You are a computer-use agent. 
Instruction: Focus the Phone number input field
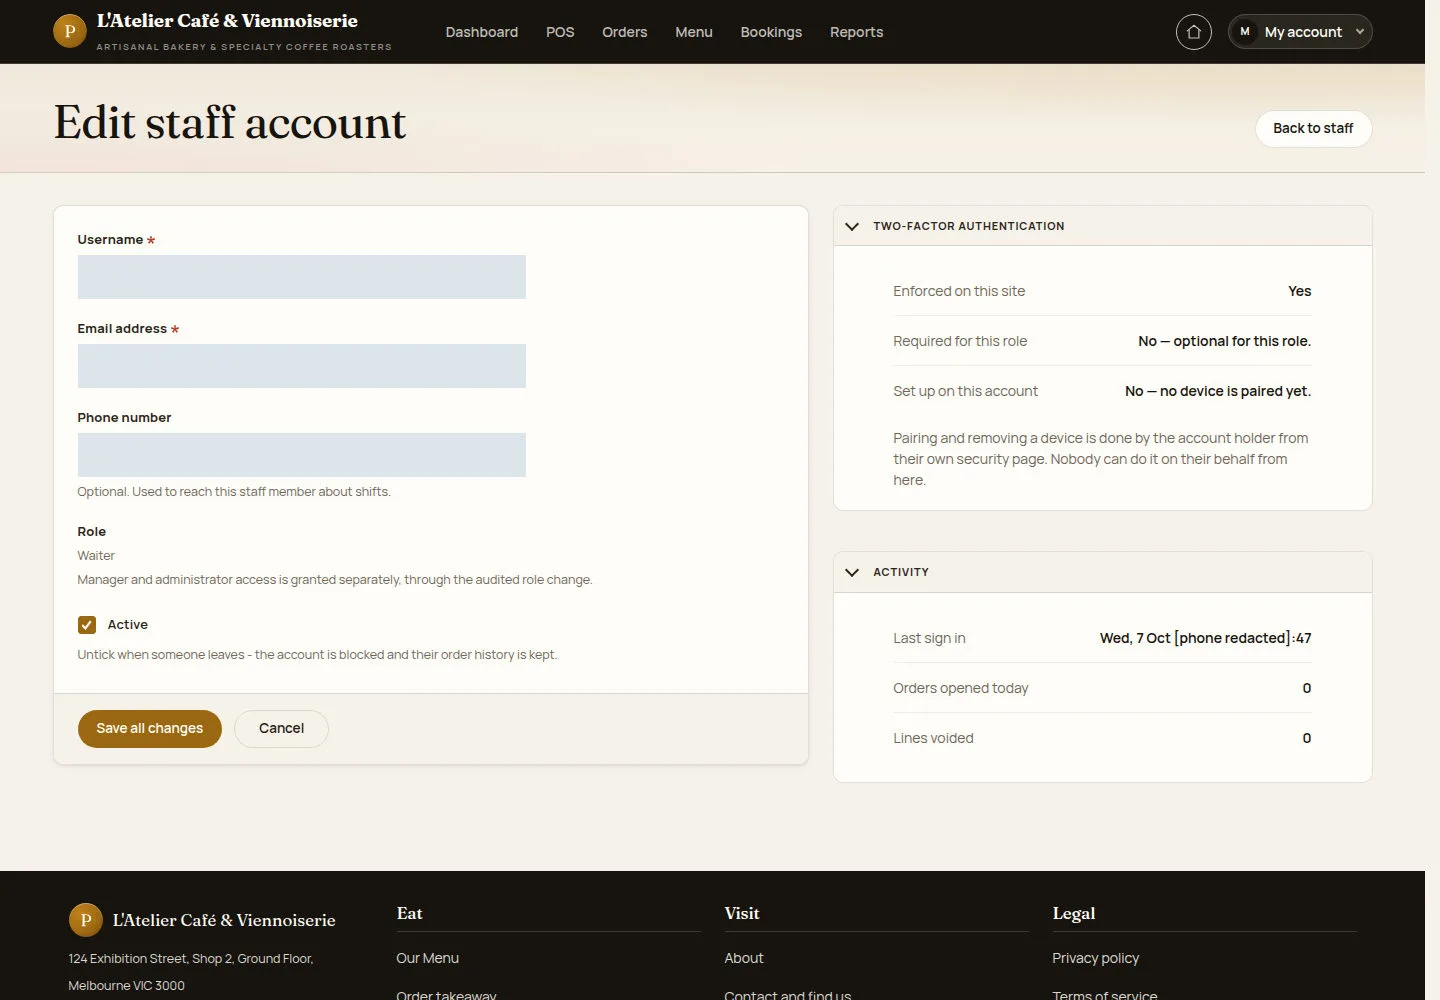(302, 455)
